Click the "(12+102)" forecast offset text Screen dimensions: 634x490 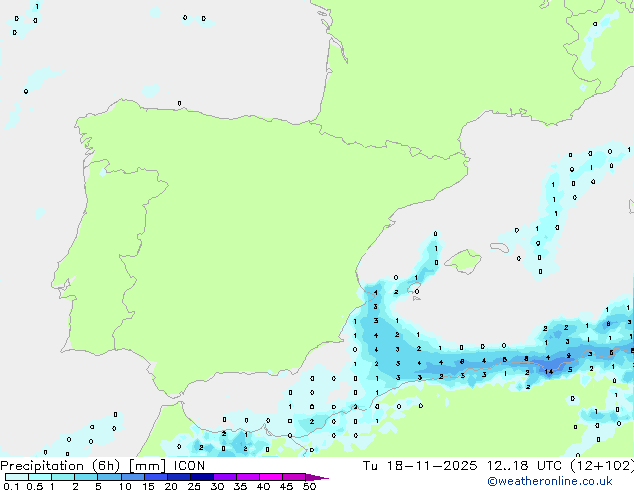602,466
